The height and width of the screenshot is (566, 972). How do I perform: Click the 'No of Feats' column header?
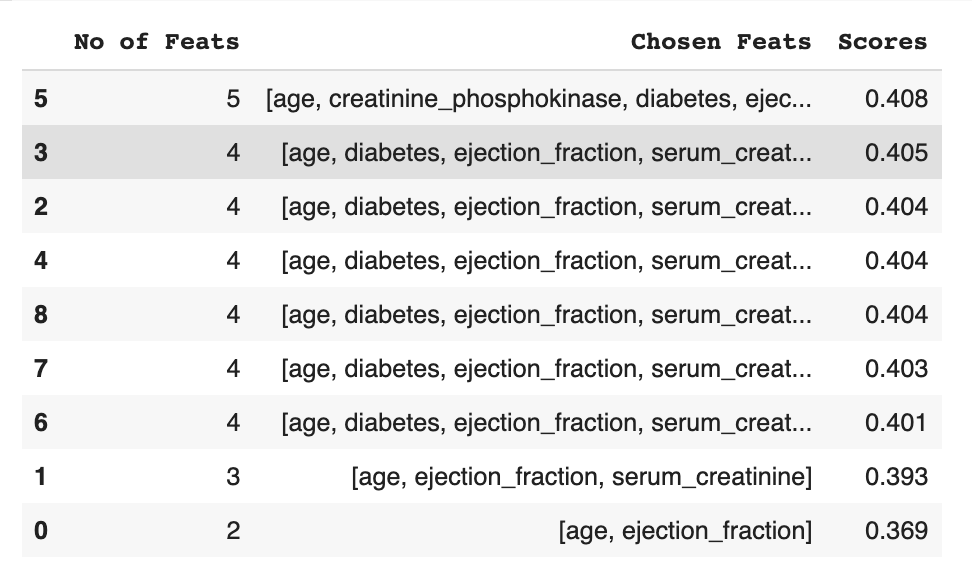point(157,42)
